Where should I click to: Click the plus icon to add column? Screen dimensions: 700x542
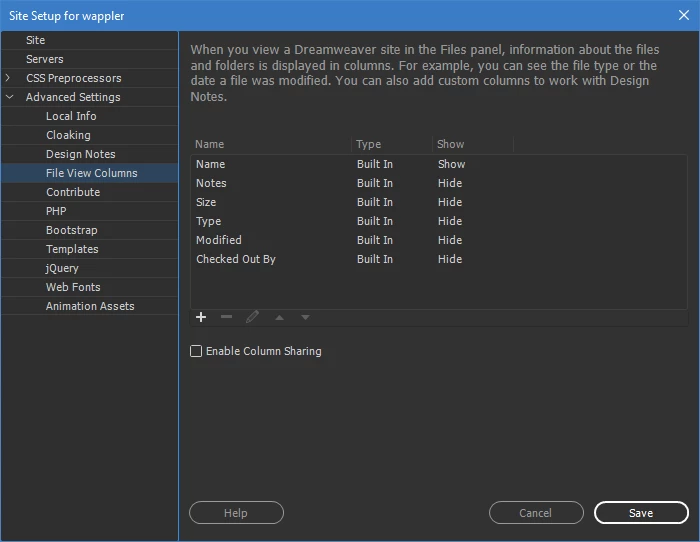201,317
